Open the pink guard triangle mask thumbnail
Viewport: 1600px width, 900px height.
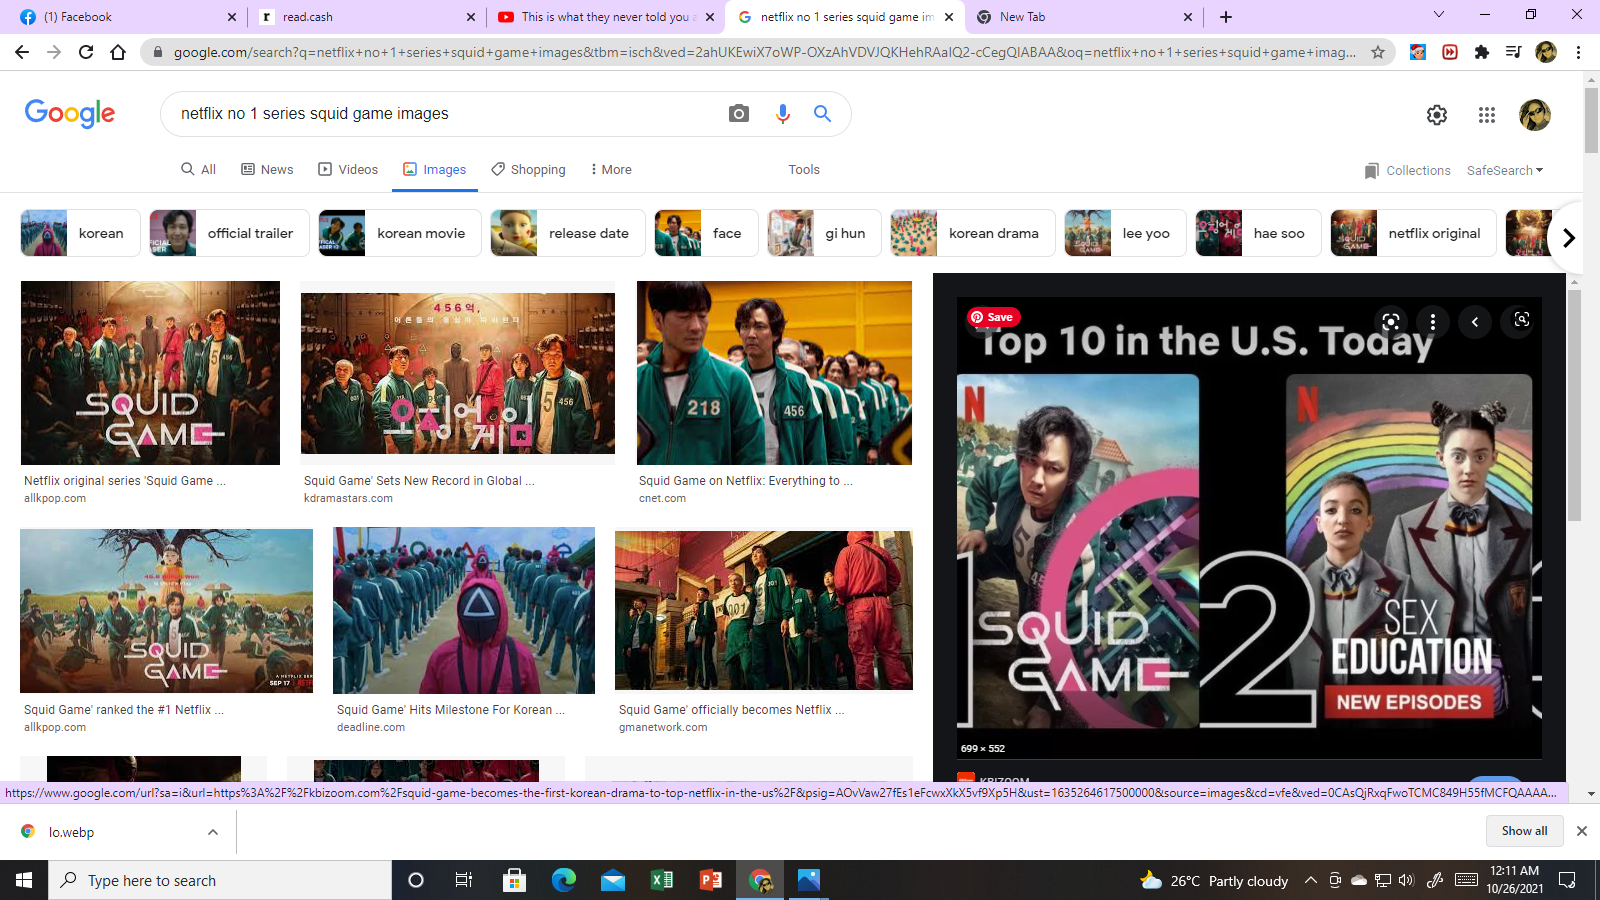point(464,610)
